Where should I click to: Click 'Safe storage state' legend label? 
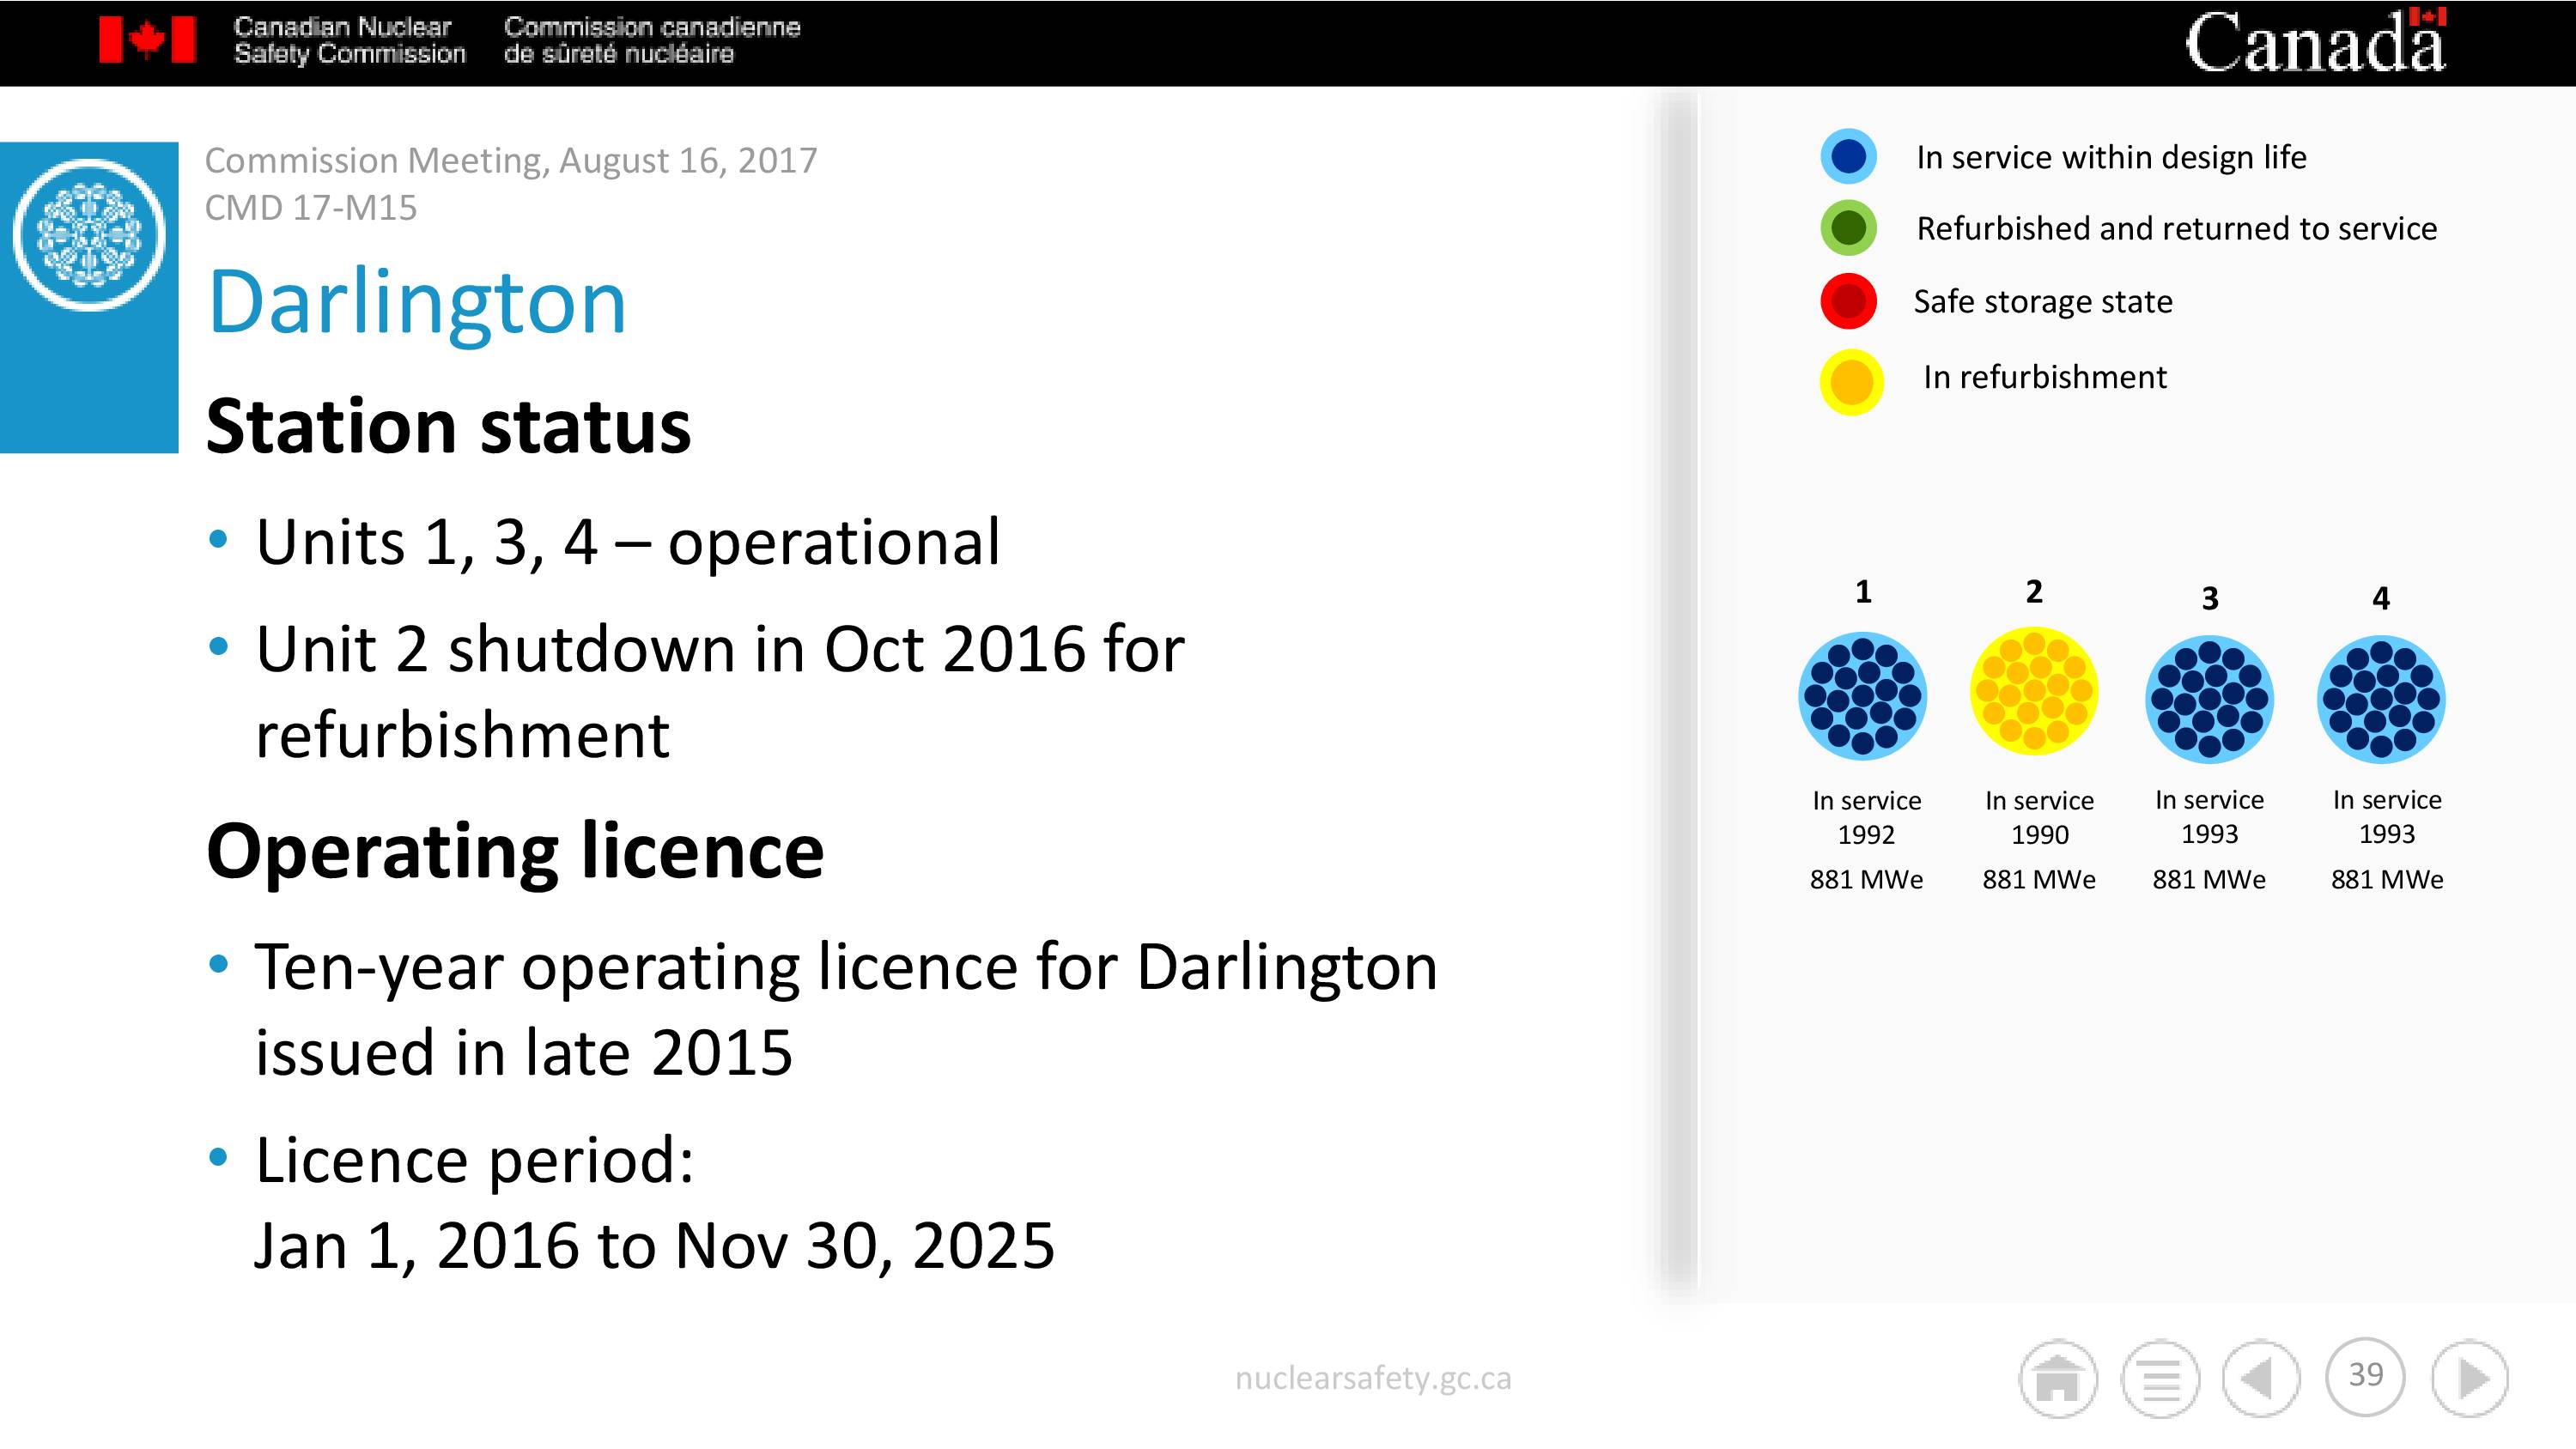point(2043,302)
